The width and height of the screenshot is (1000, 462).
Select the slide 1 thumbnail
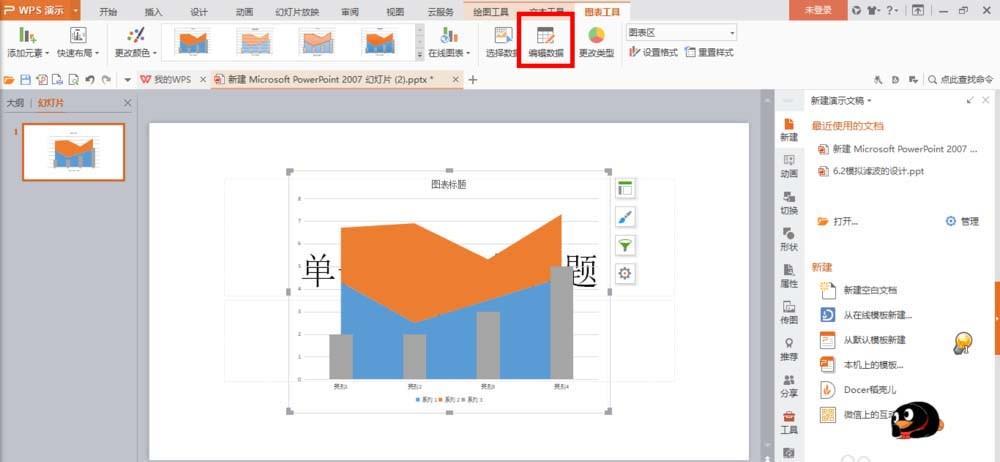pos(74,152)
